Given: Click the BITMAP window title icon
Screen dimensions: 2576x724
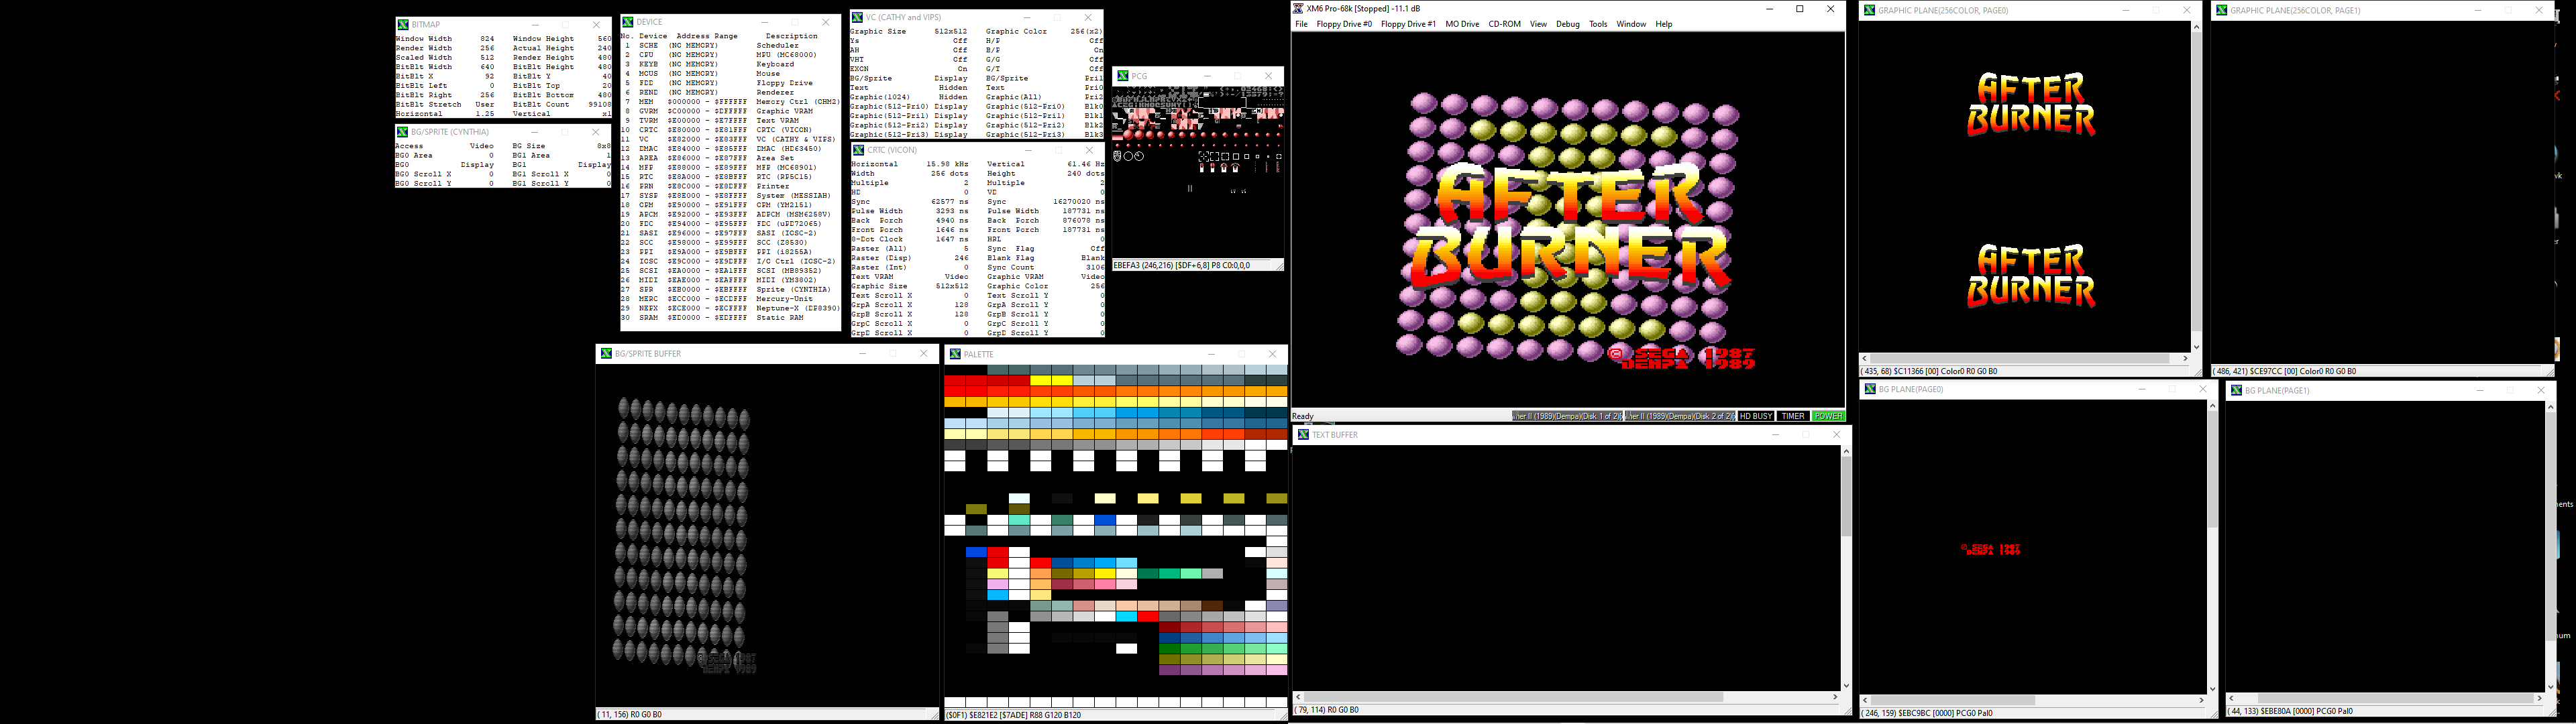Looking at the screenshot, I should (x=403, y=24).
